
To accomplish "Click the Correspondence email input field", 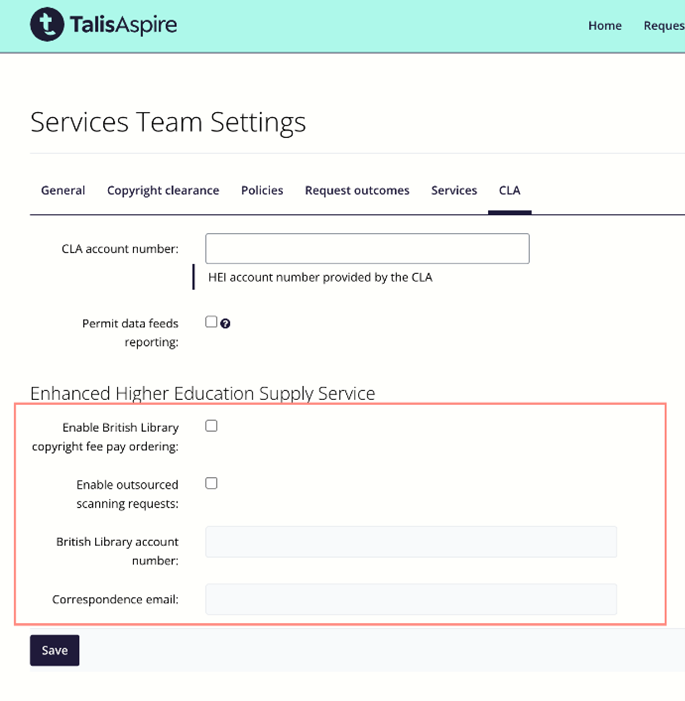I will 410,599.
